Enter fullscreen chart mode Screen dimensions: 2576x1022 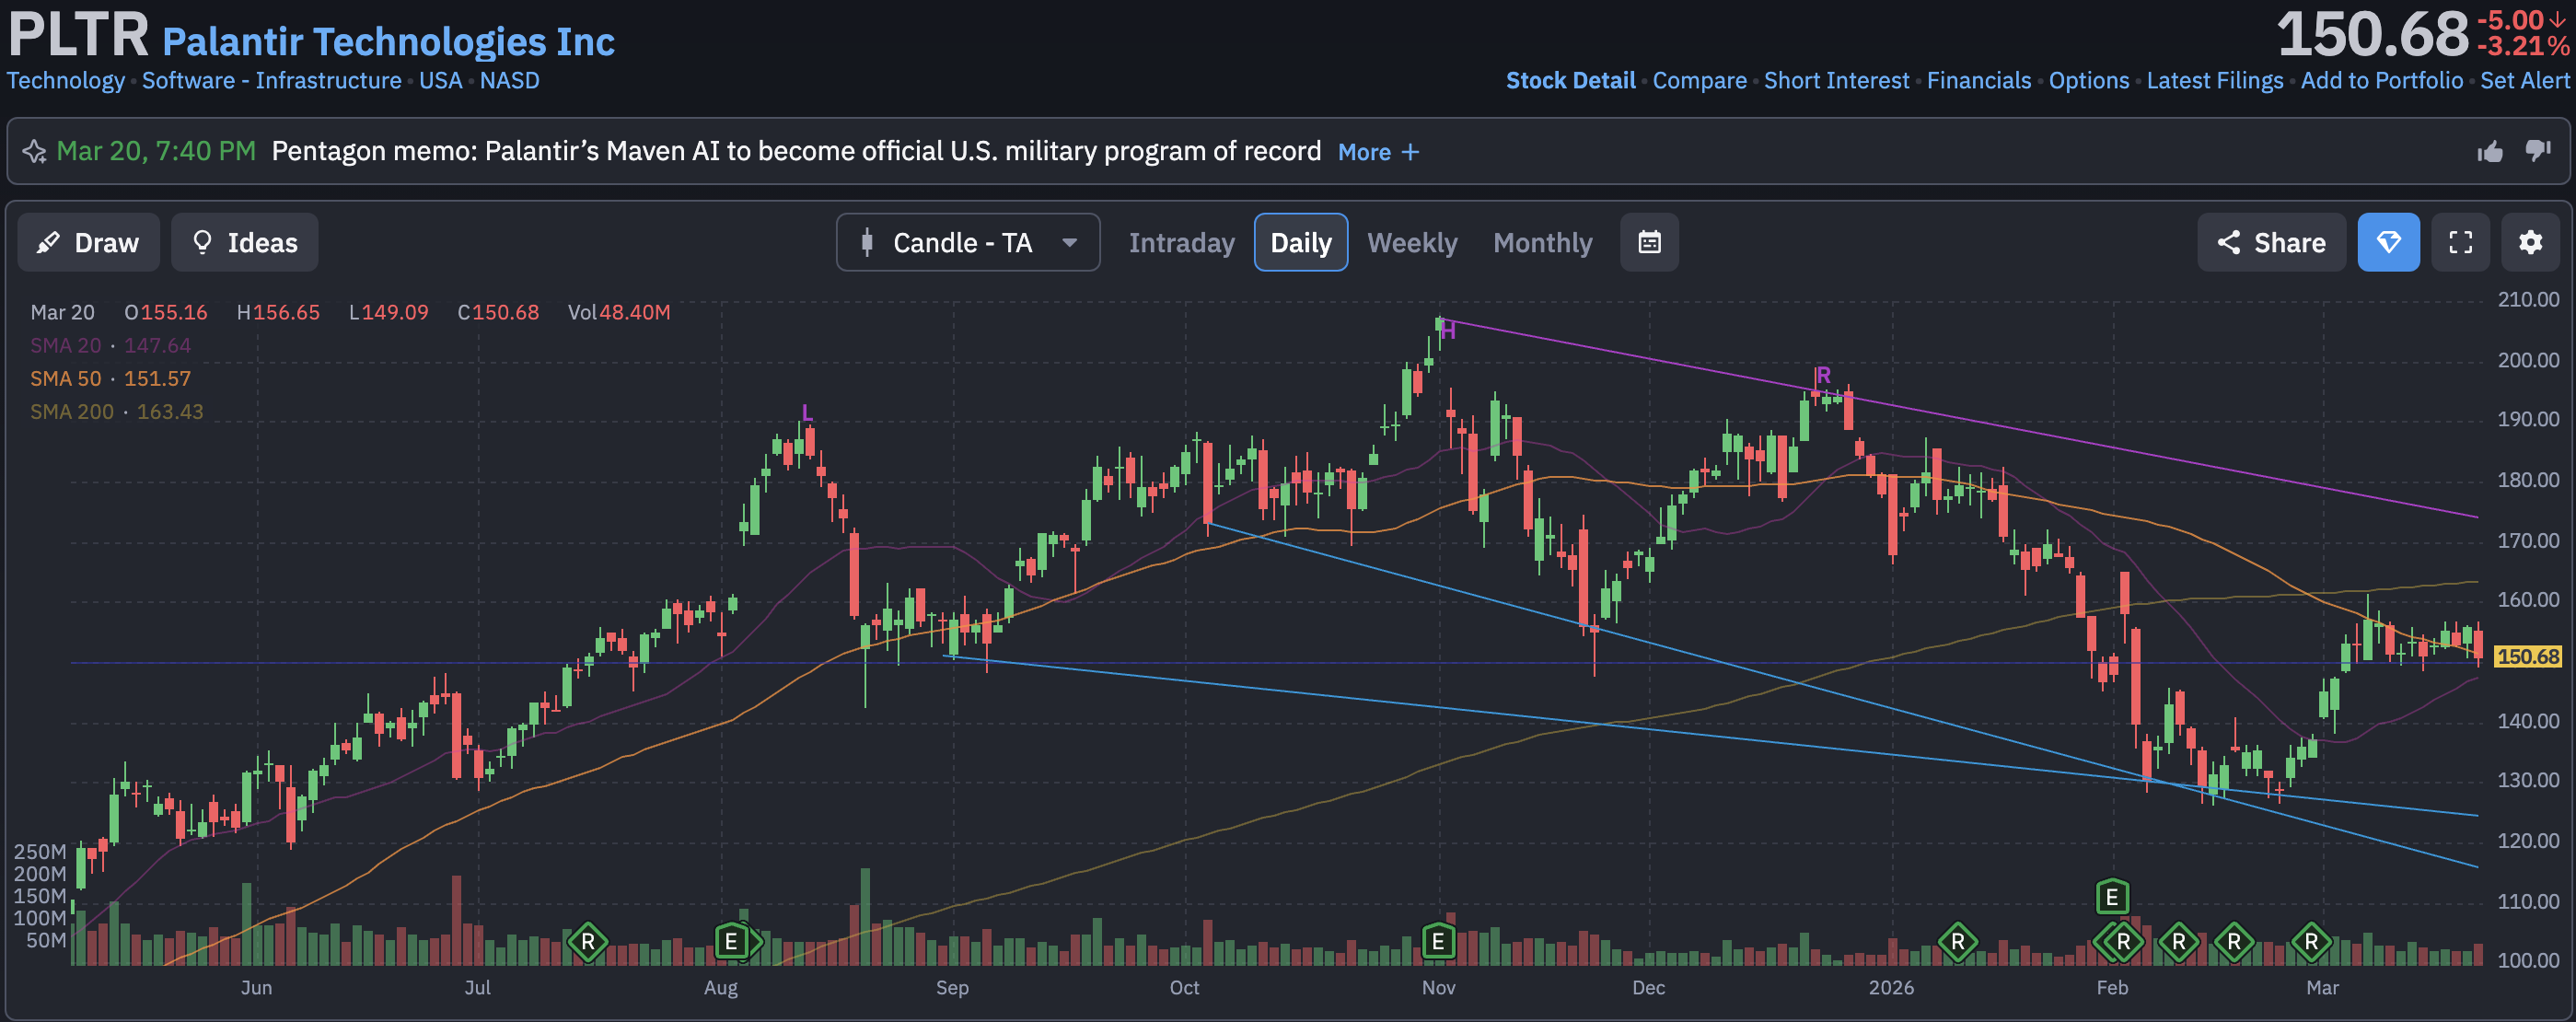(2460, 242)
